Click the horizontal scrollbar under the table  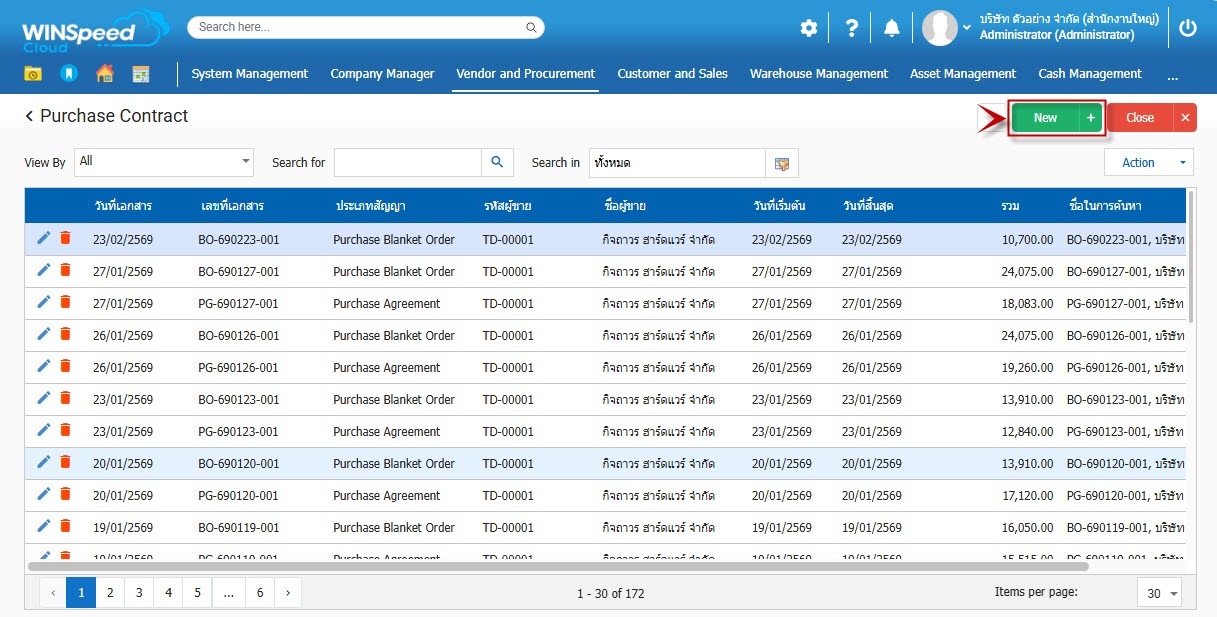point(558,566)
